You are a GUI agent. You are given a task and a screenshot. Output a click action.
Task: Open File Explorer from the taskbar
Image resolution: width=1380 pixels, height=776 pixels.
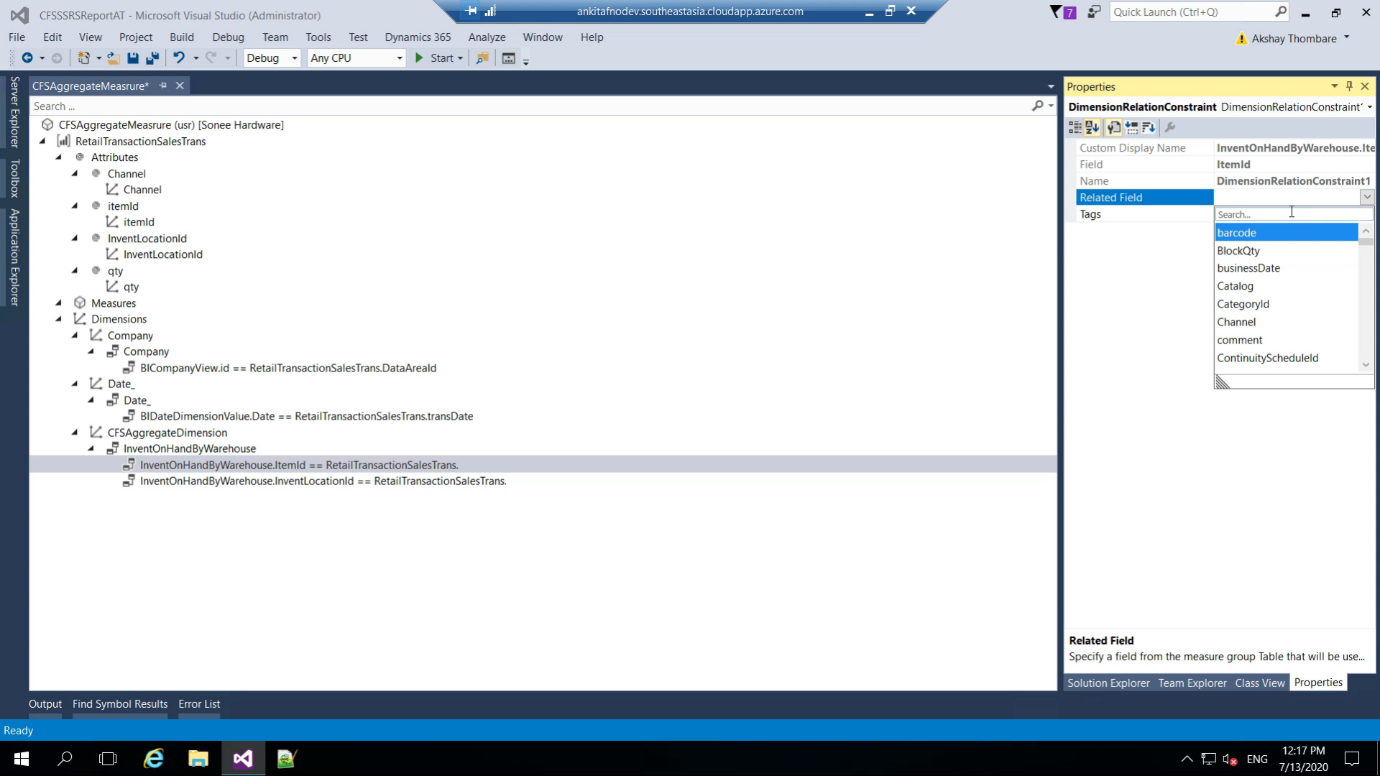198,759
